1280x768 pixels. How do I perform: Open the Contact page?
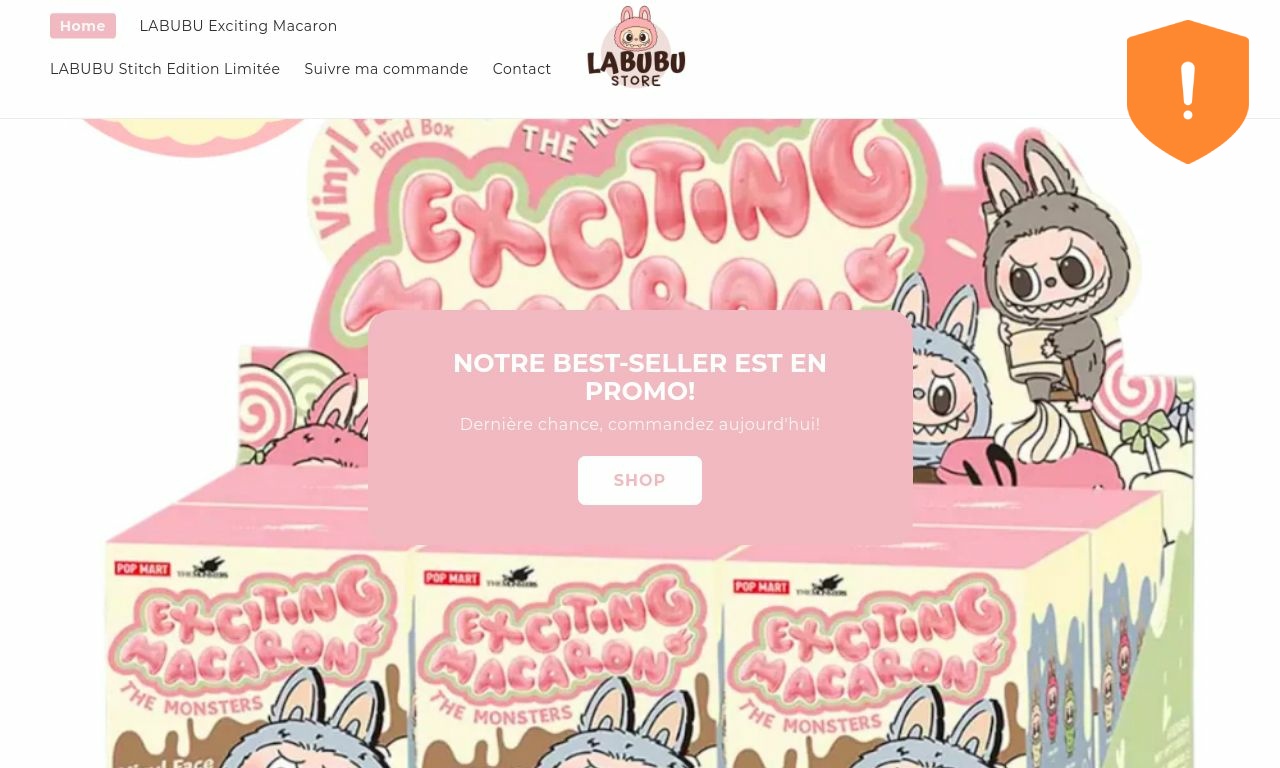click(x=522, y=69)
